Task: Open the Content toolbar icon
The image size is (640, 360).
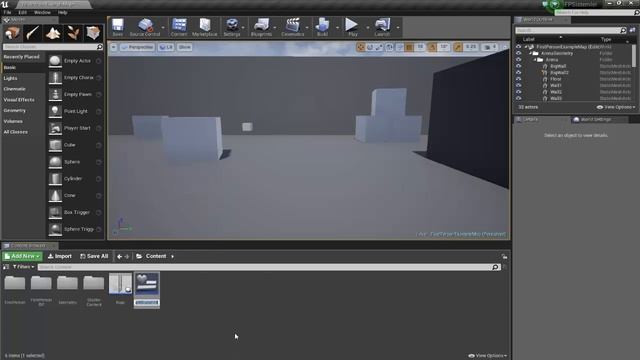Action: (179, 27)
